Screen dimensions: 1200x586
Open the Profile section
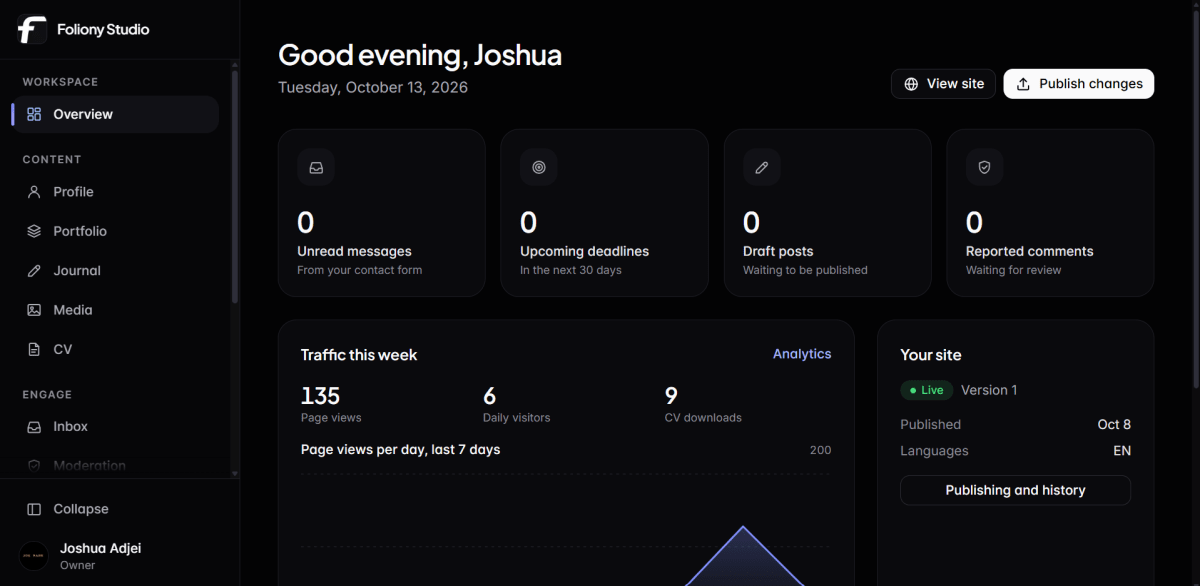point(115,192)
